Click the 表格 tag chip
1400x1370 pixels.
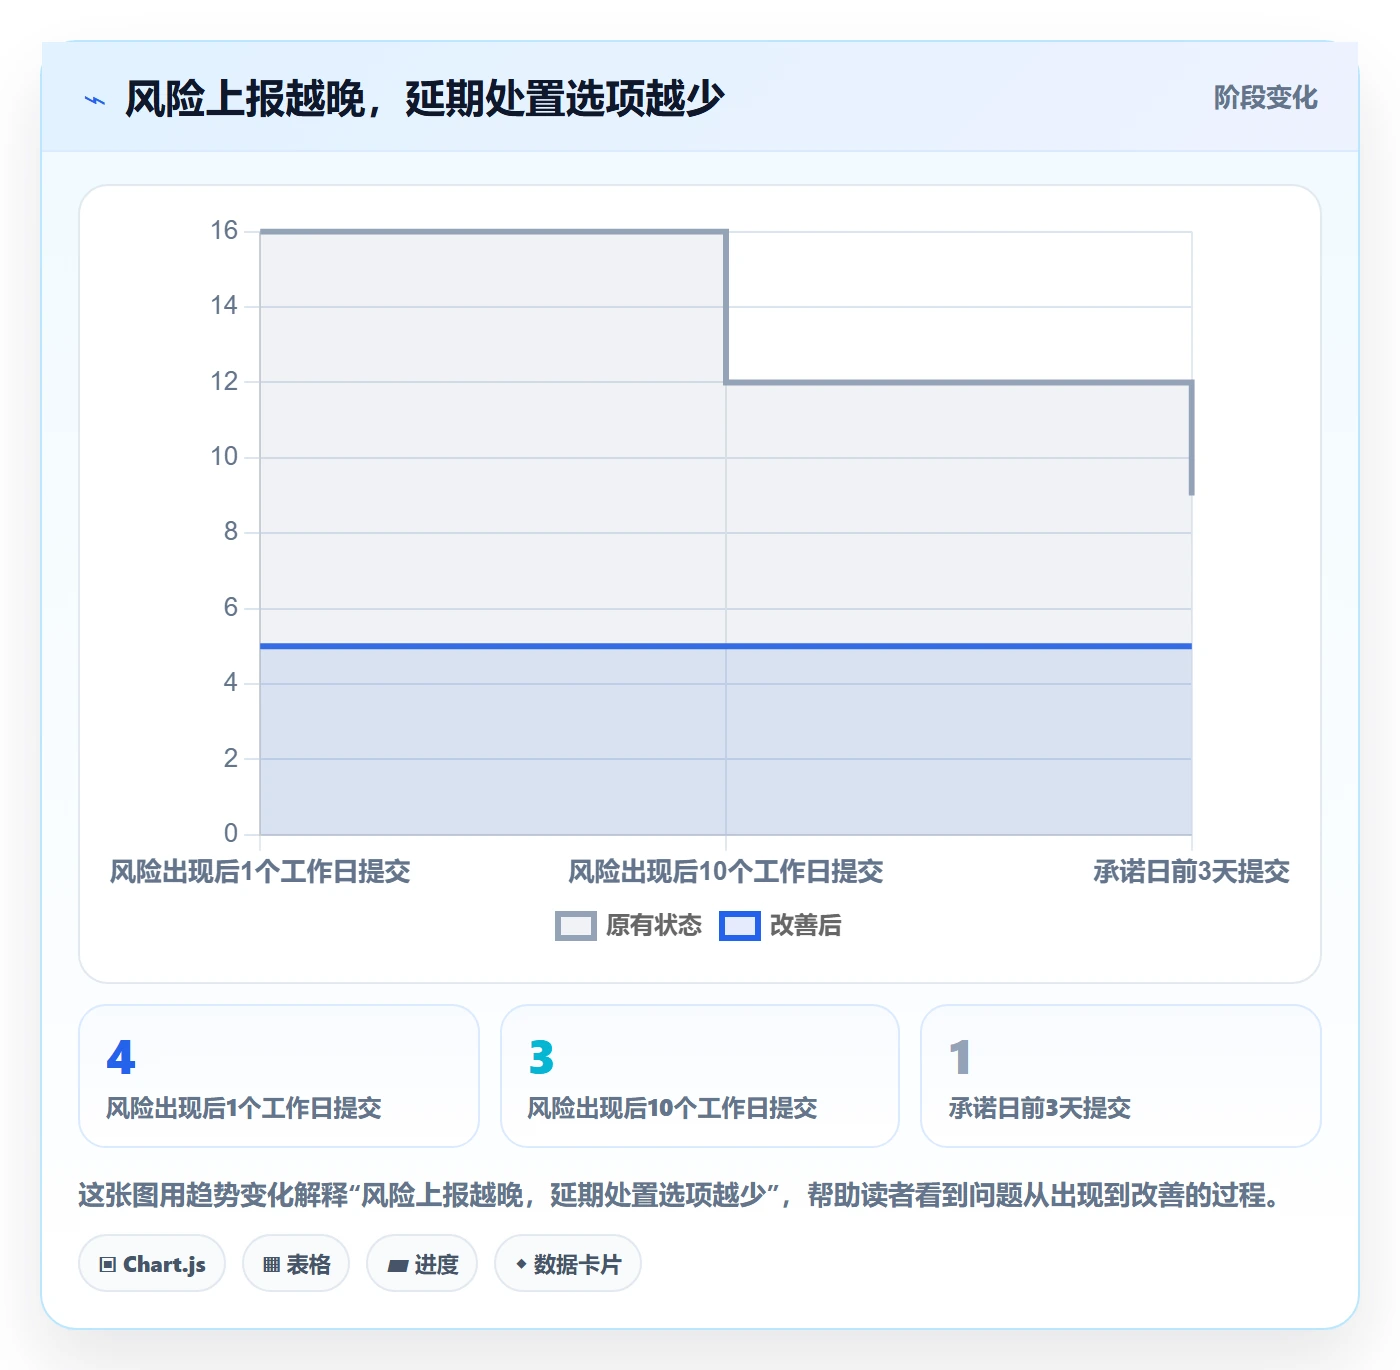[x=296, y=1264]
